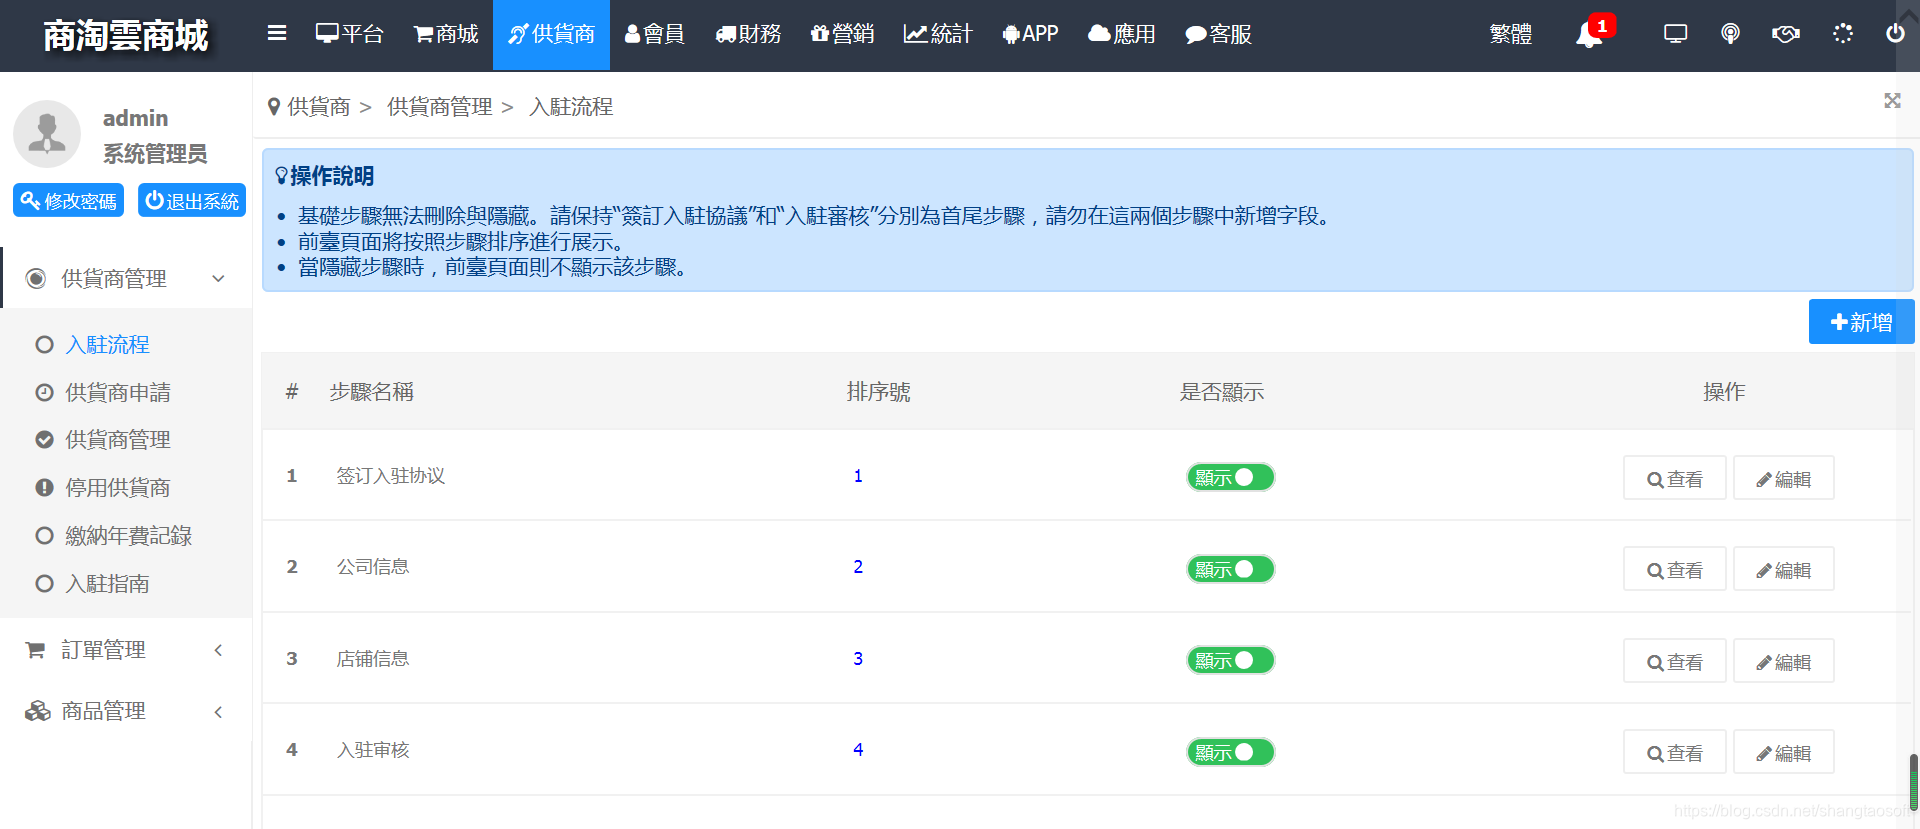Viewport: 1920px width, 829px height.
Task: Select 入駐流程 in the sidebar
Action: pyautogui.click(x=107, y=345)
